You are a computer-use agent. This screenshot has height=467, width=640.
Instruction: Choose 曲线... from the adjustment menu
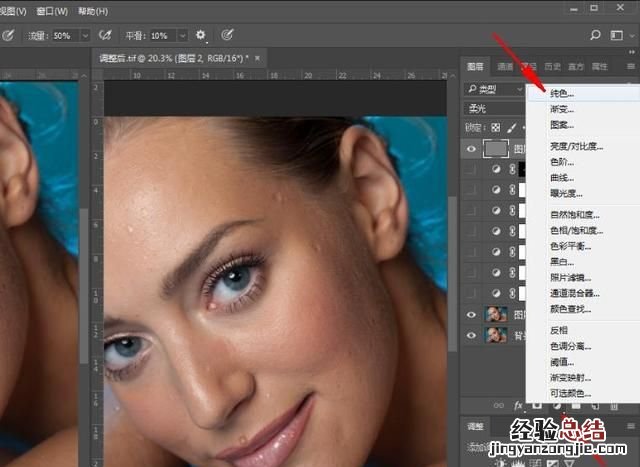point(563,177)
